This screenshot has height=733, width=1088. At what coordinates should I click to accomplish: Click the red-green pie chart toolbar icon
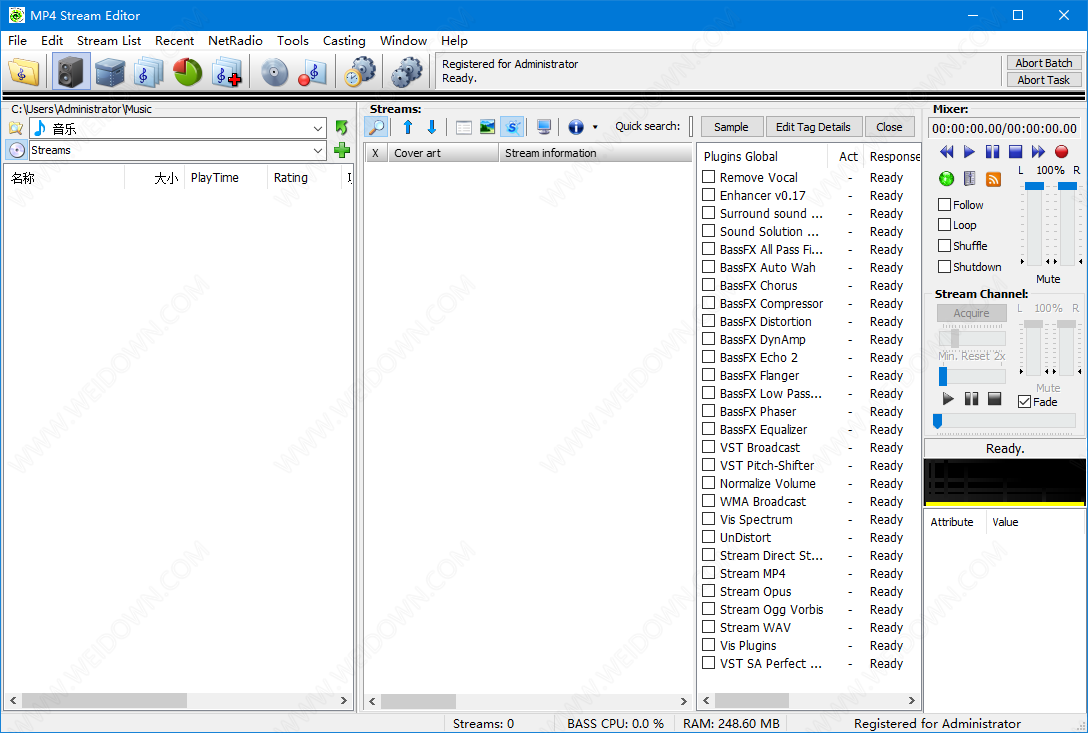pos(187,71)
